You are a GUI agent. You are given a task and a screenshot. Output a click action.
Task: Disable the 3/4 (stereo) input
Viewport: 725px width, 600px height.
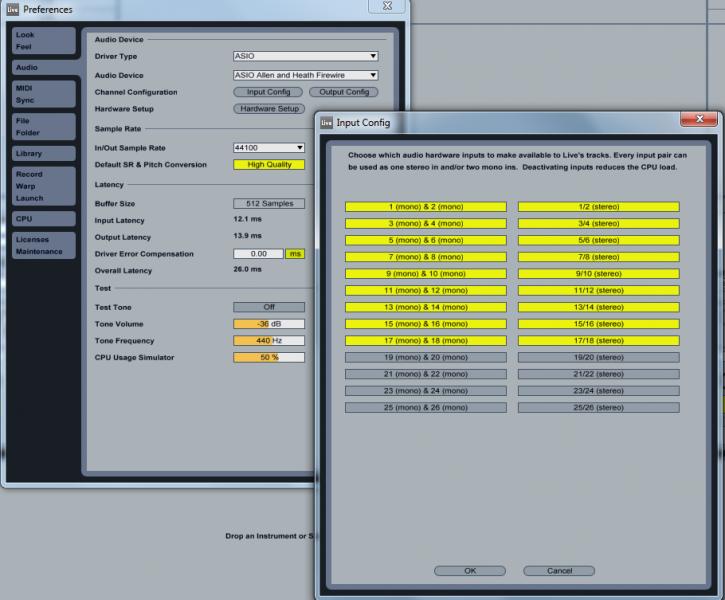599,223
